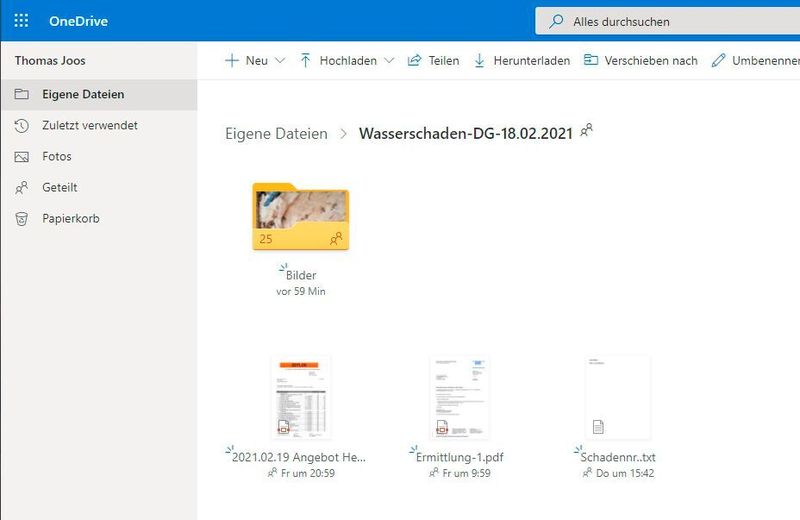800x520 pixels.
Task: Click the 'vor 59 Min' timestamp
Action: pyautogui.click(x=301, y=291)
